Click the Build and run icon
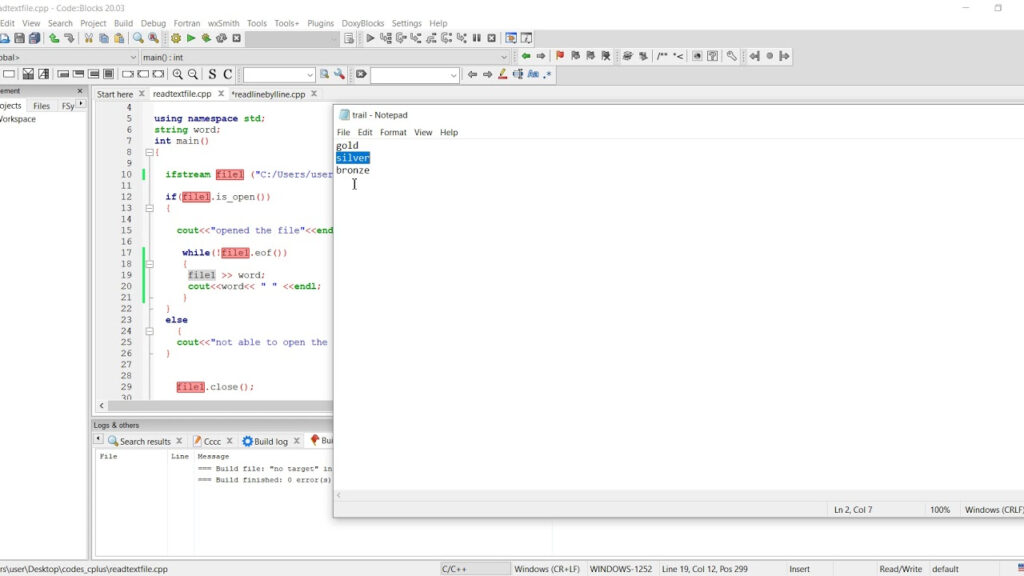This screenshot has height=576, width=1024. [206, 39]
